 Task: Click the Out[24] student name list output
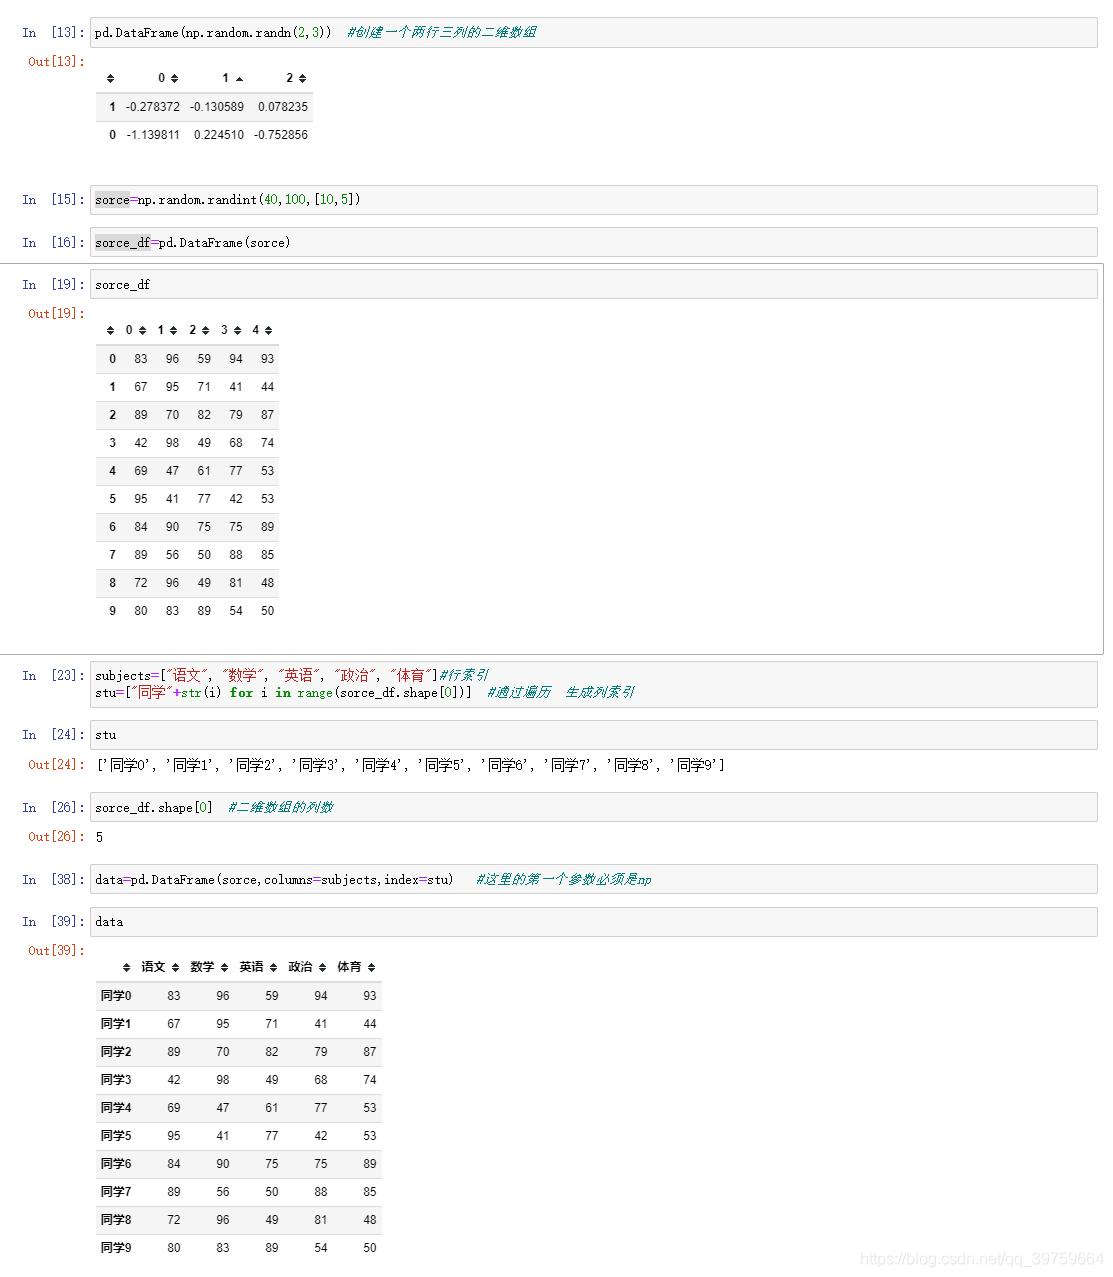[x=410, y=765]
